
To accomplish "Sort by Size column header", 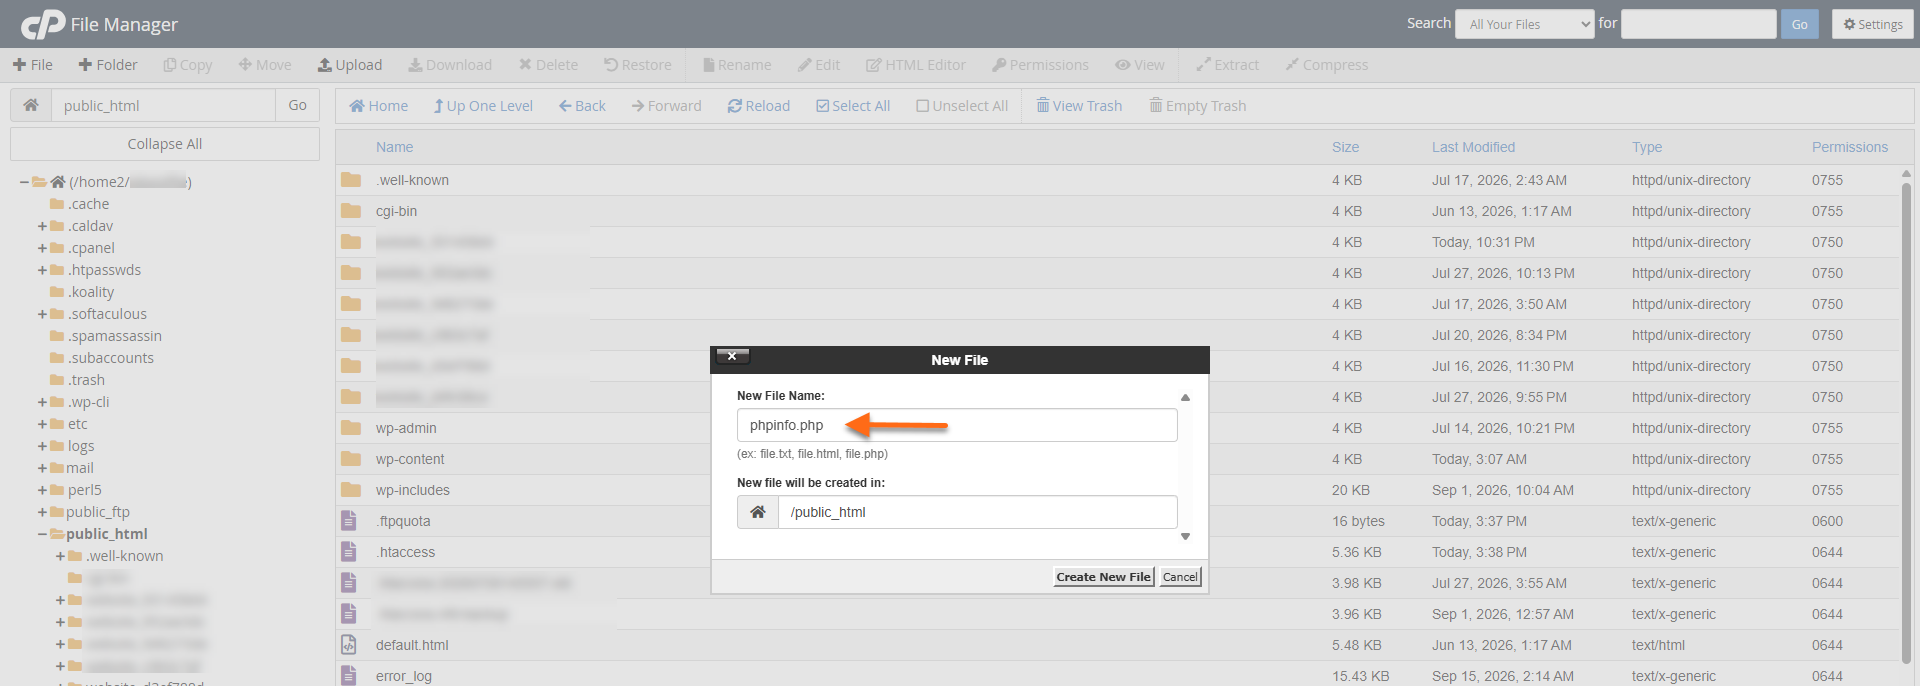I will tap(1345, 147).
